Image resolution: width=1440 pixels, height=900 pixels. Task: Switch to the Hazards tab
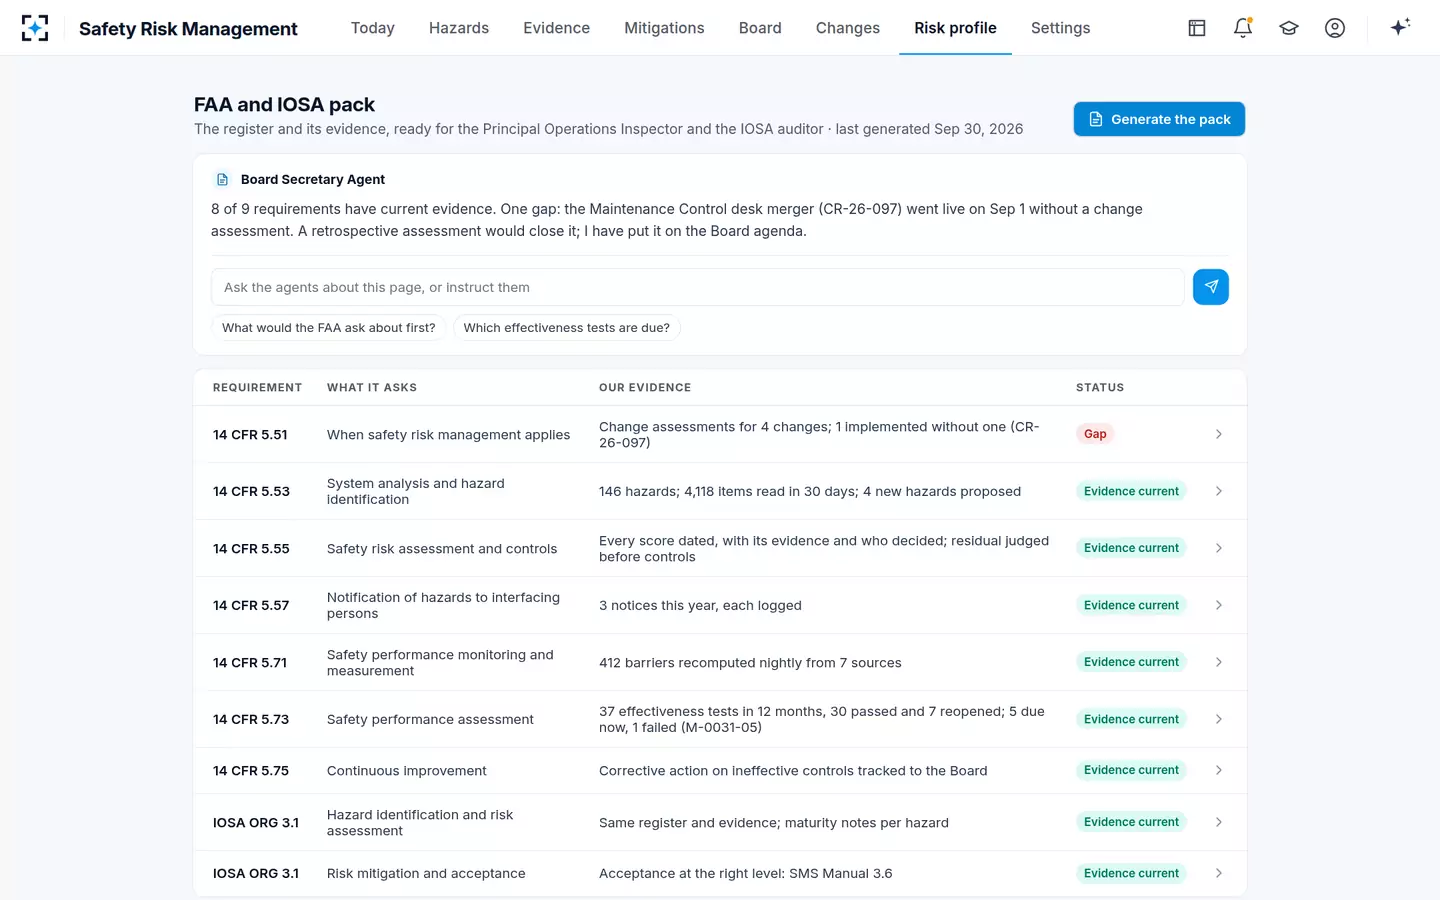(459, 28)
